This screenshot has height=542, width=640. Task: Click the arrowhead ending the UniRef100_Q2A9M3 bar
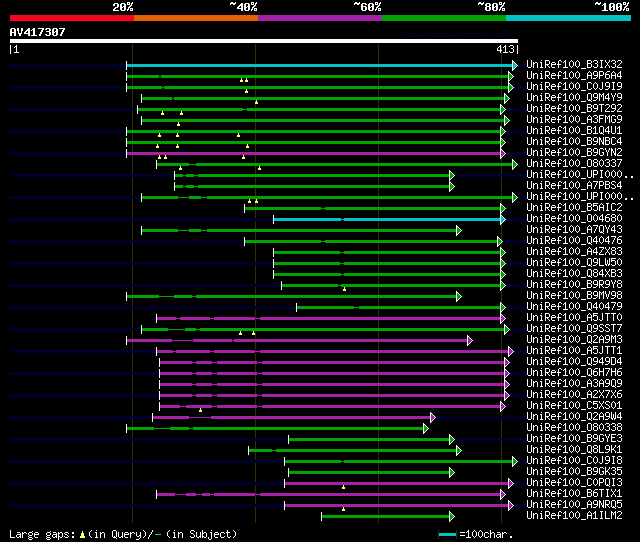(470, 340)
